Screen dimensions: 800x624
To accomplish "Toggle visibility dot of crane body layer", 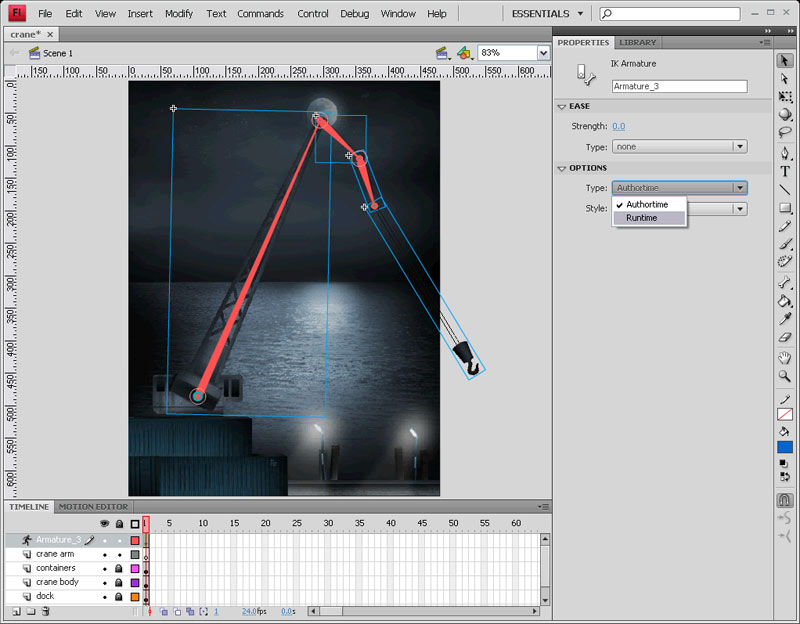I will pos(105,582).
